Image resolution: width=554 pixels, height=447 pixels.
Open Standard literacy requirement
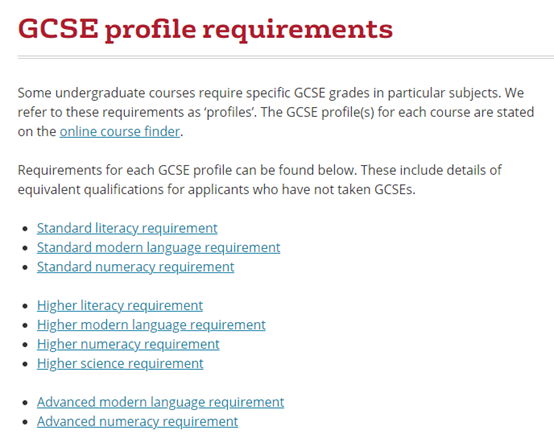127,228
